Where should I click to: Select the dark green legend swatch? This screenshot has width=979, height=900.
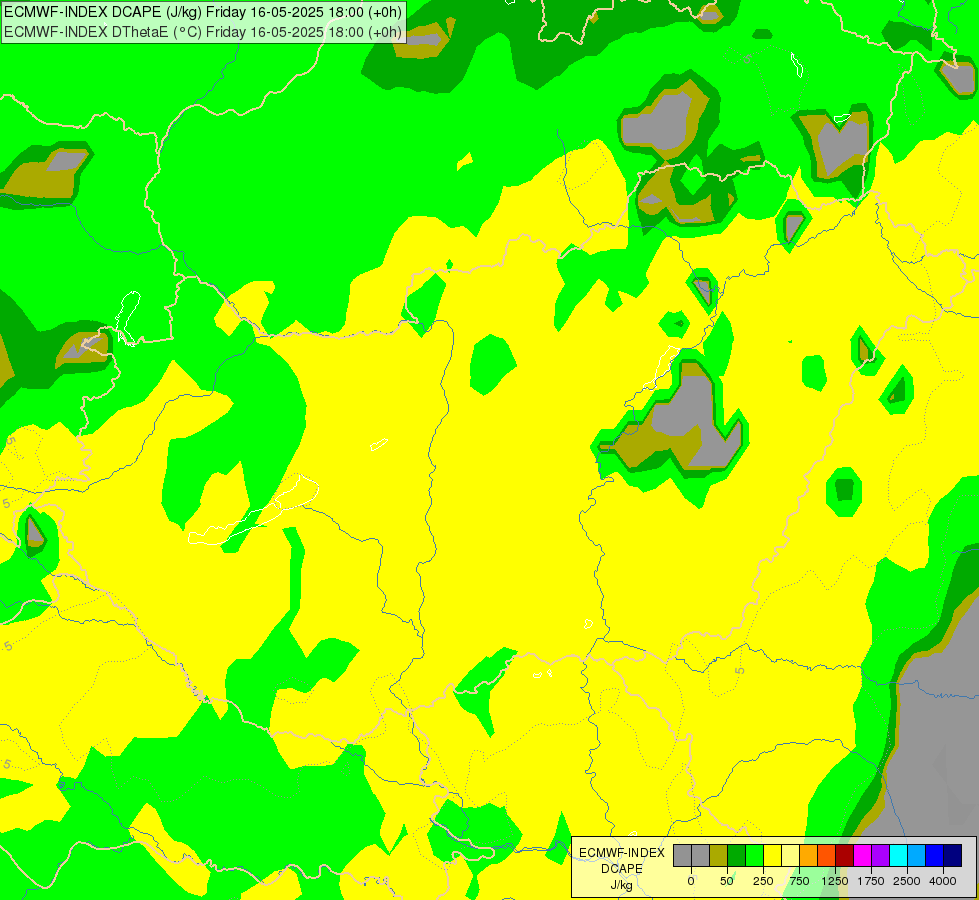point(736,856)
